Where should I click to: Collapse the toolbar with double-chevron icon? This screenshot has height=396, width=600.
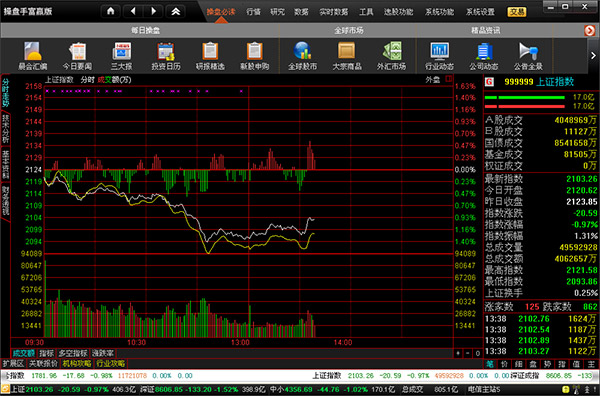pyautogui.click(x=176, y=11)
